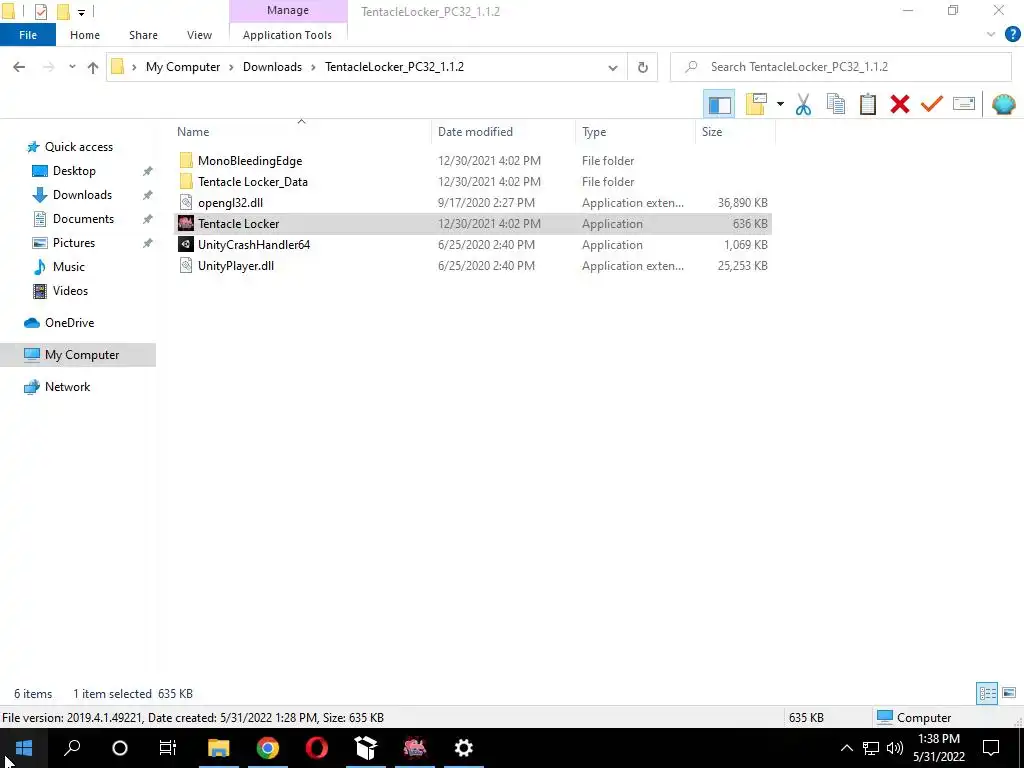Screen dimensions: 1024x768
Task: Open the new folder dropdown arrow
Action: [780, 104]
